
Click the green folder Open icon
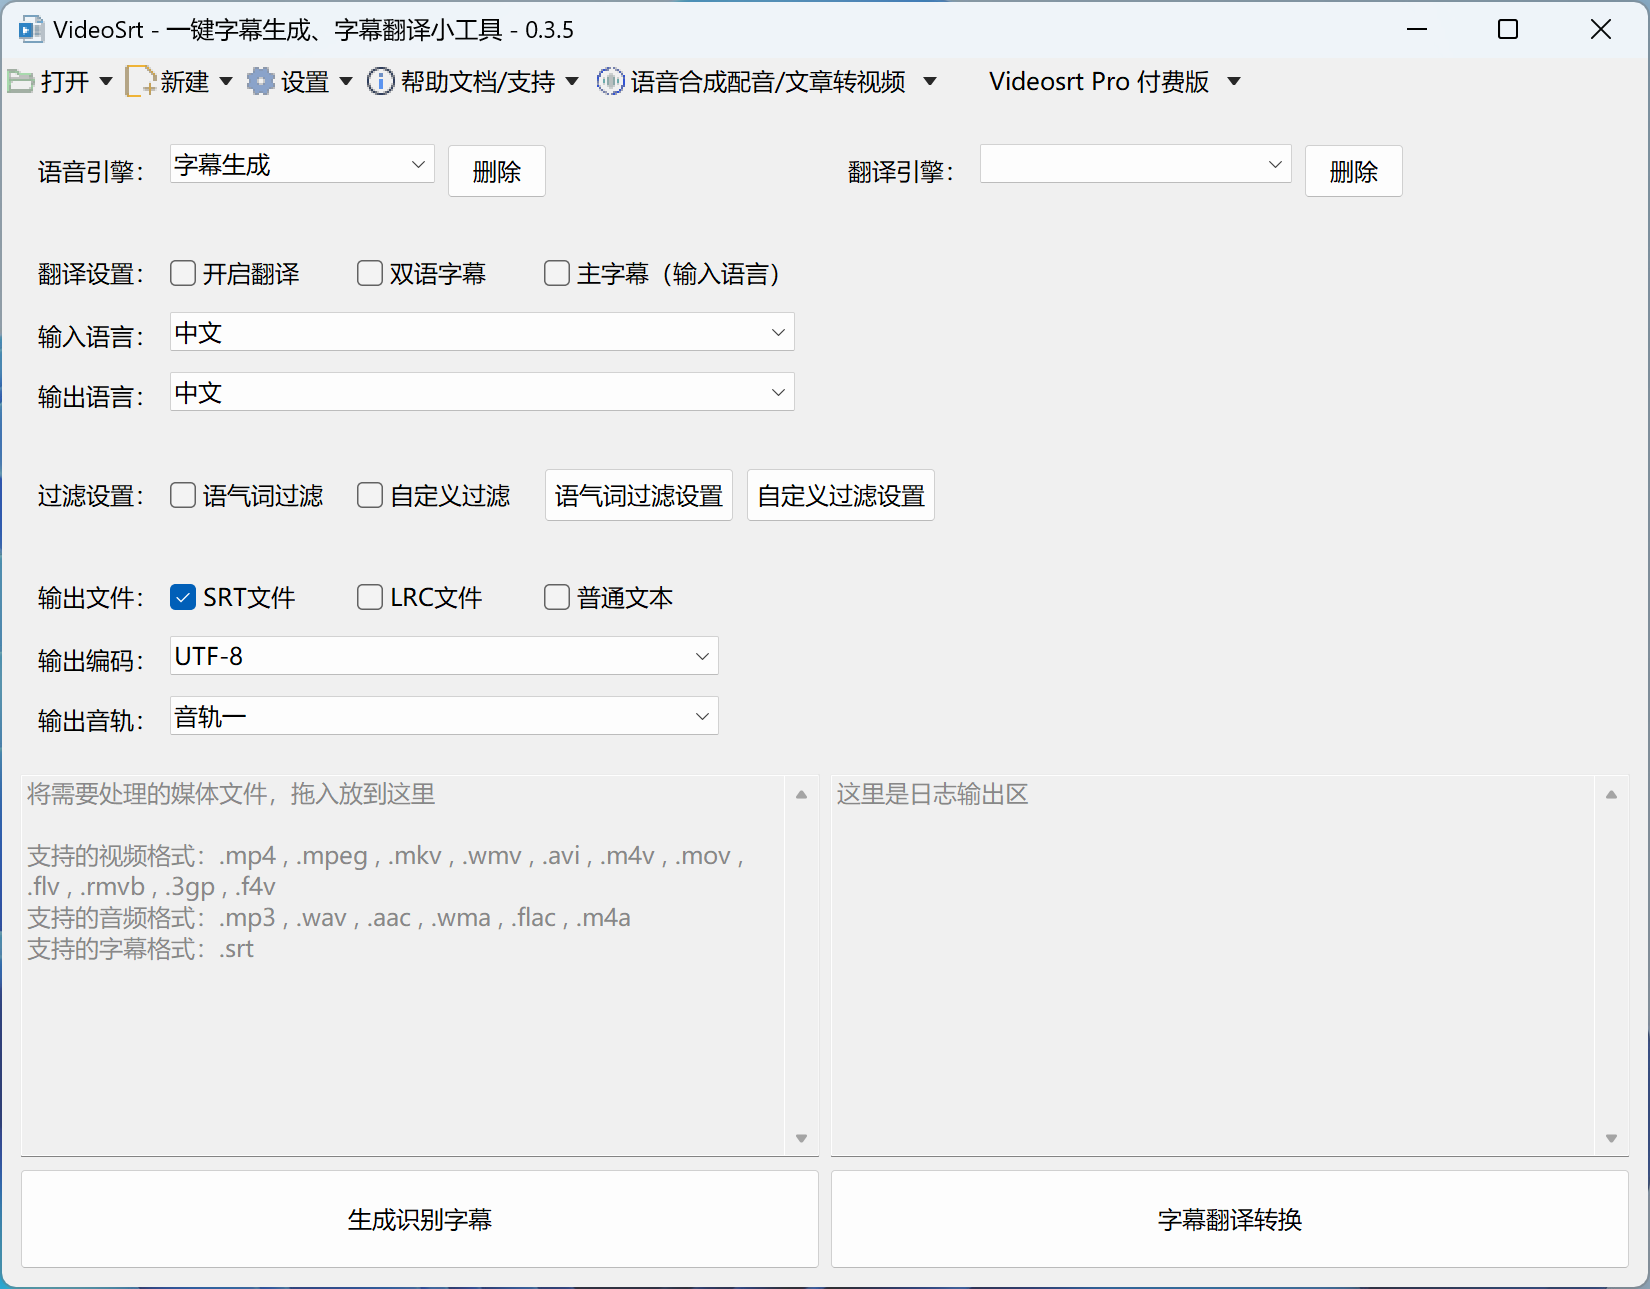[x=21, y=82]
